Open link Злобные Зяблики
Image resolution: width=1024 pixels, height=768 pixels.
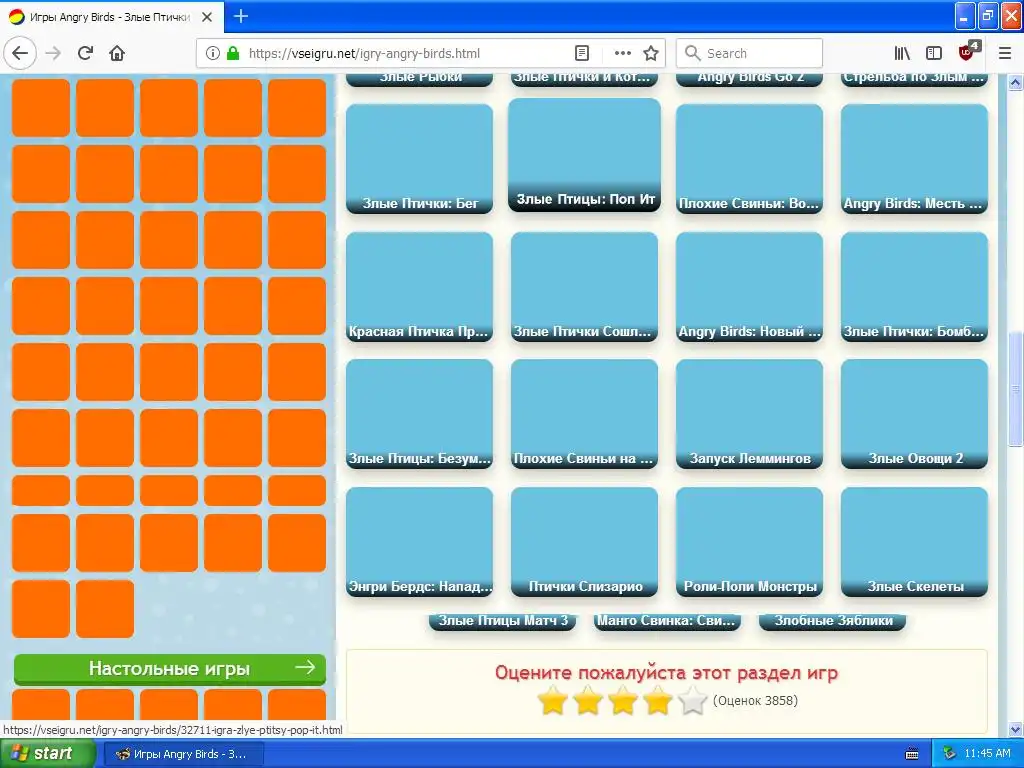[x=832, y=621]
